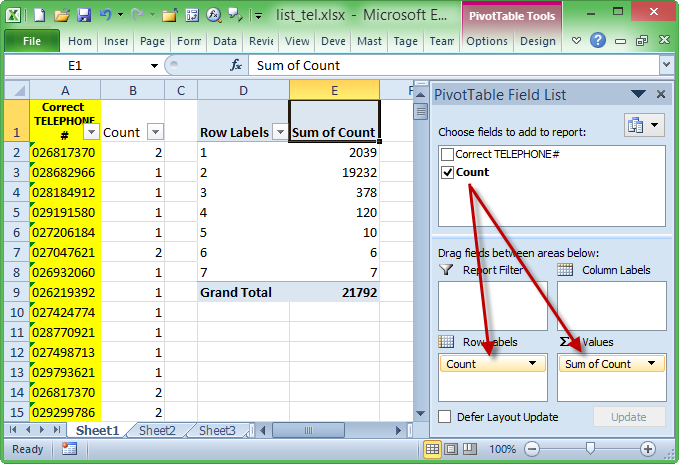Open the Name Box dropdown arrow

tap(154, 65)
